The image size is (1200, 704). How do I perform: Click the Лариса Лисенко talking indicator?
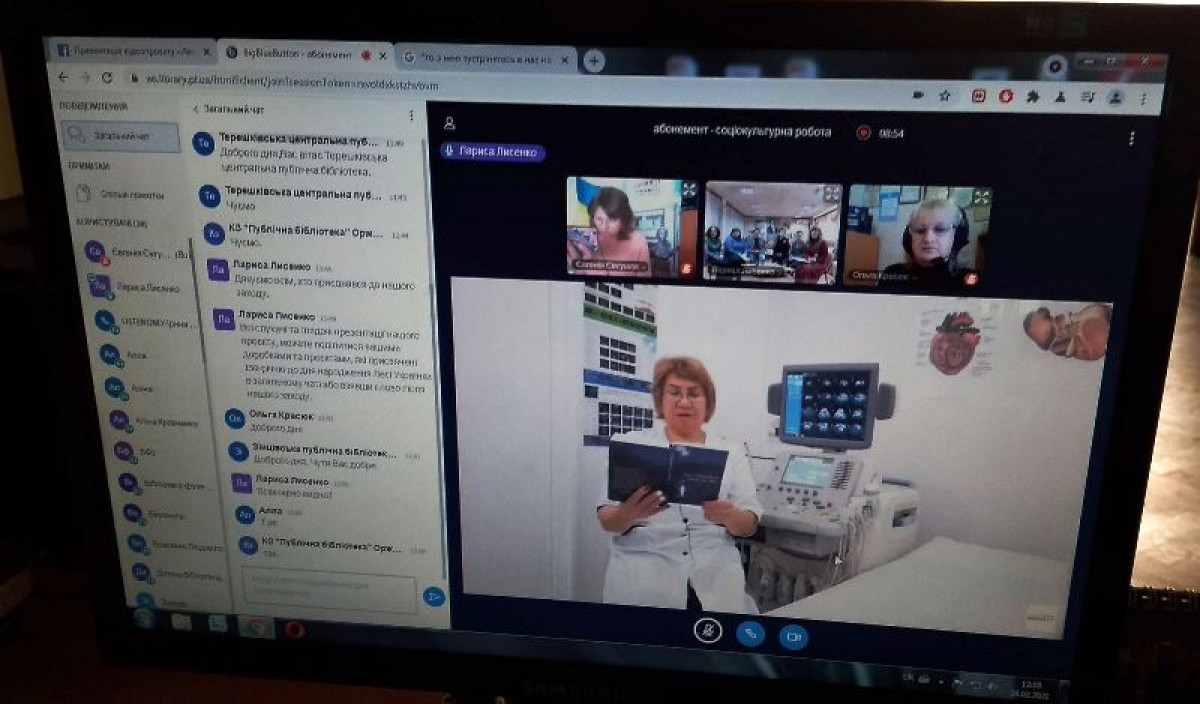[493, 152]
